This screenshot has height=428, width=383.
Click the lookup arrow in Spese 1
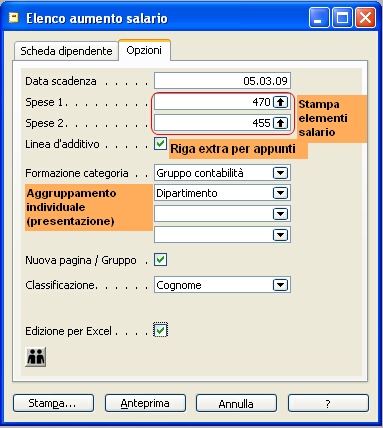pyautogui.click(x=280, y=102)
